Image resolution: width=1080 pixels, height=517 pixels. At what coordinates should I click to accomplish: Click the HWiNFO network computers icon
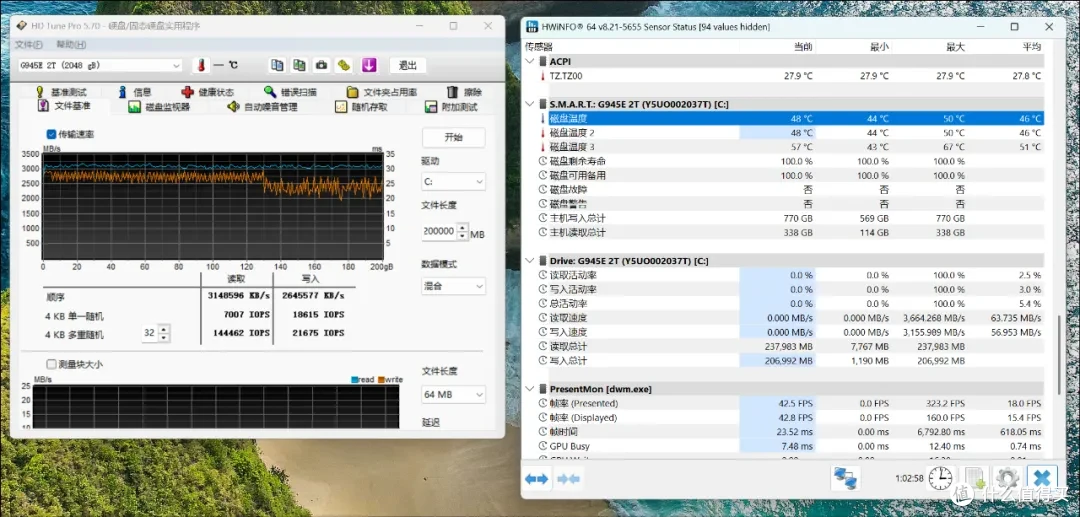845,478
